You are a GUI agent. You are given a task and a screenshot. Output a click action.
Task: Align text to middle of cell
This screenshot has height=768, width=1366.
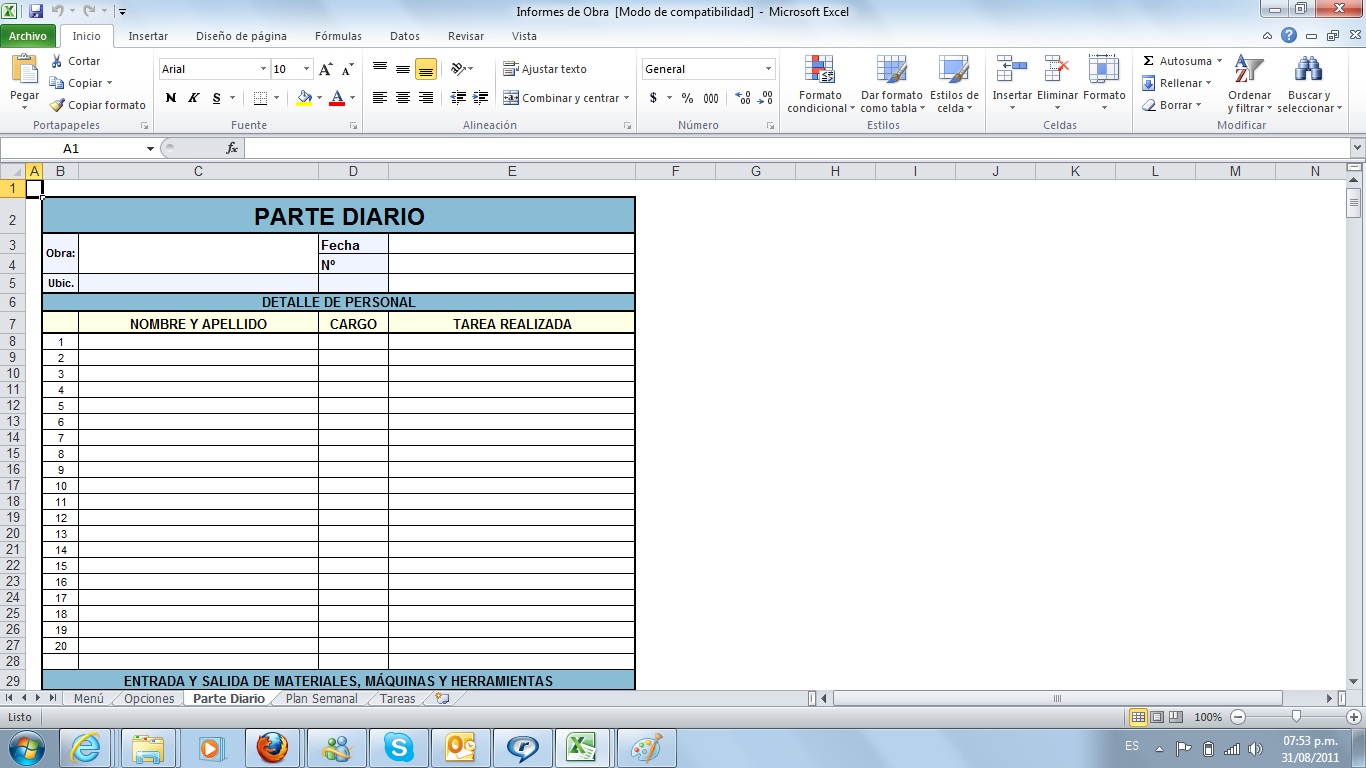[403, 69]
